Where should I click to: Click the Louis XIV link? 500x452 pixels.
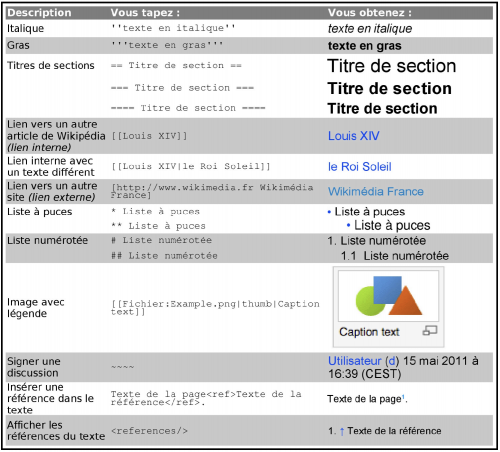coord(354,136)
